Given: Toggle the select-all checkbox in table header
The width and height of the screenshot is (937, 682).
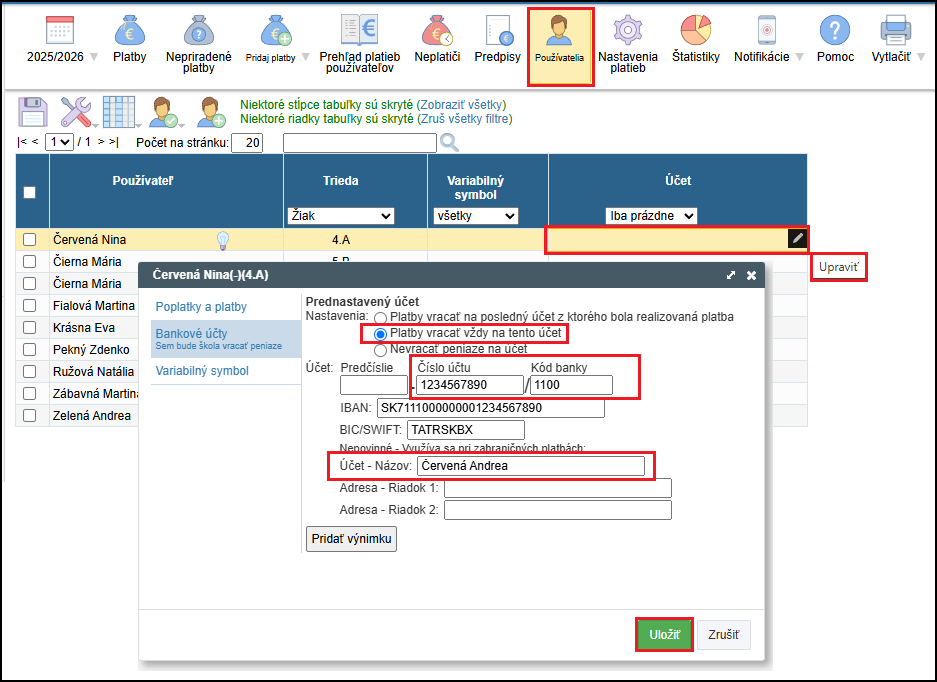Looking at the screenshot, I should click(x=30, y=192).
